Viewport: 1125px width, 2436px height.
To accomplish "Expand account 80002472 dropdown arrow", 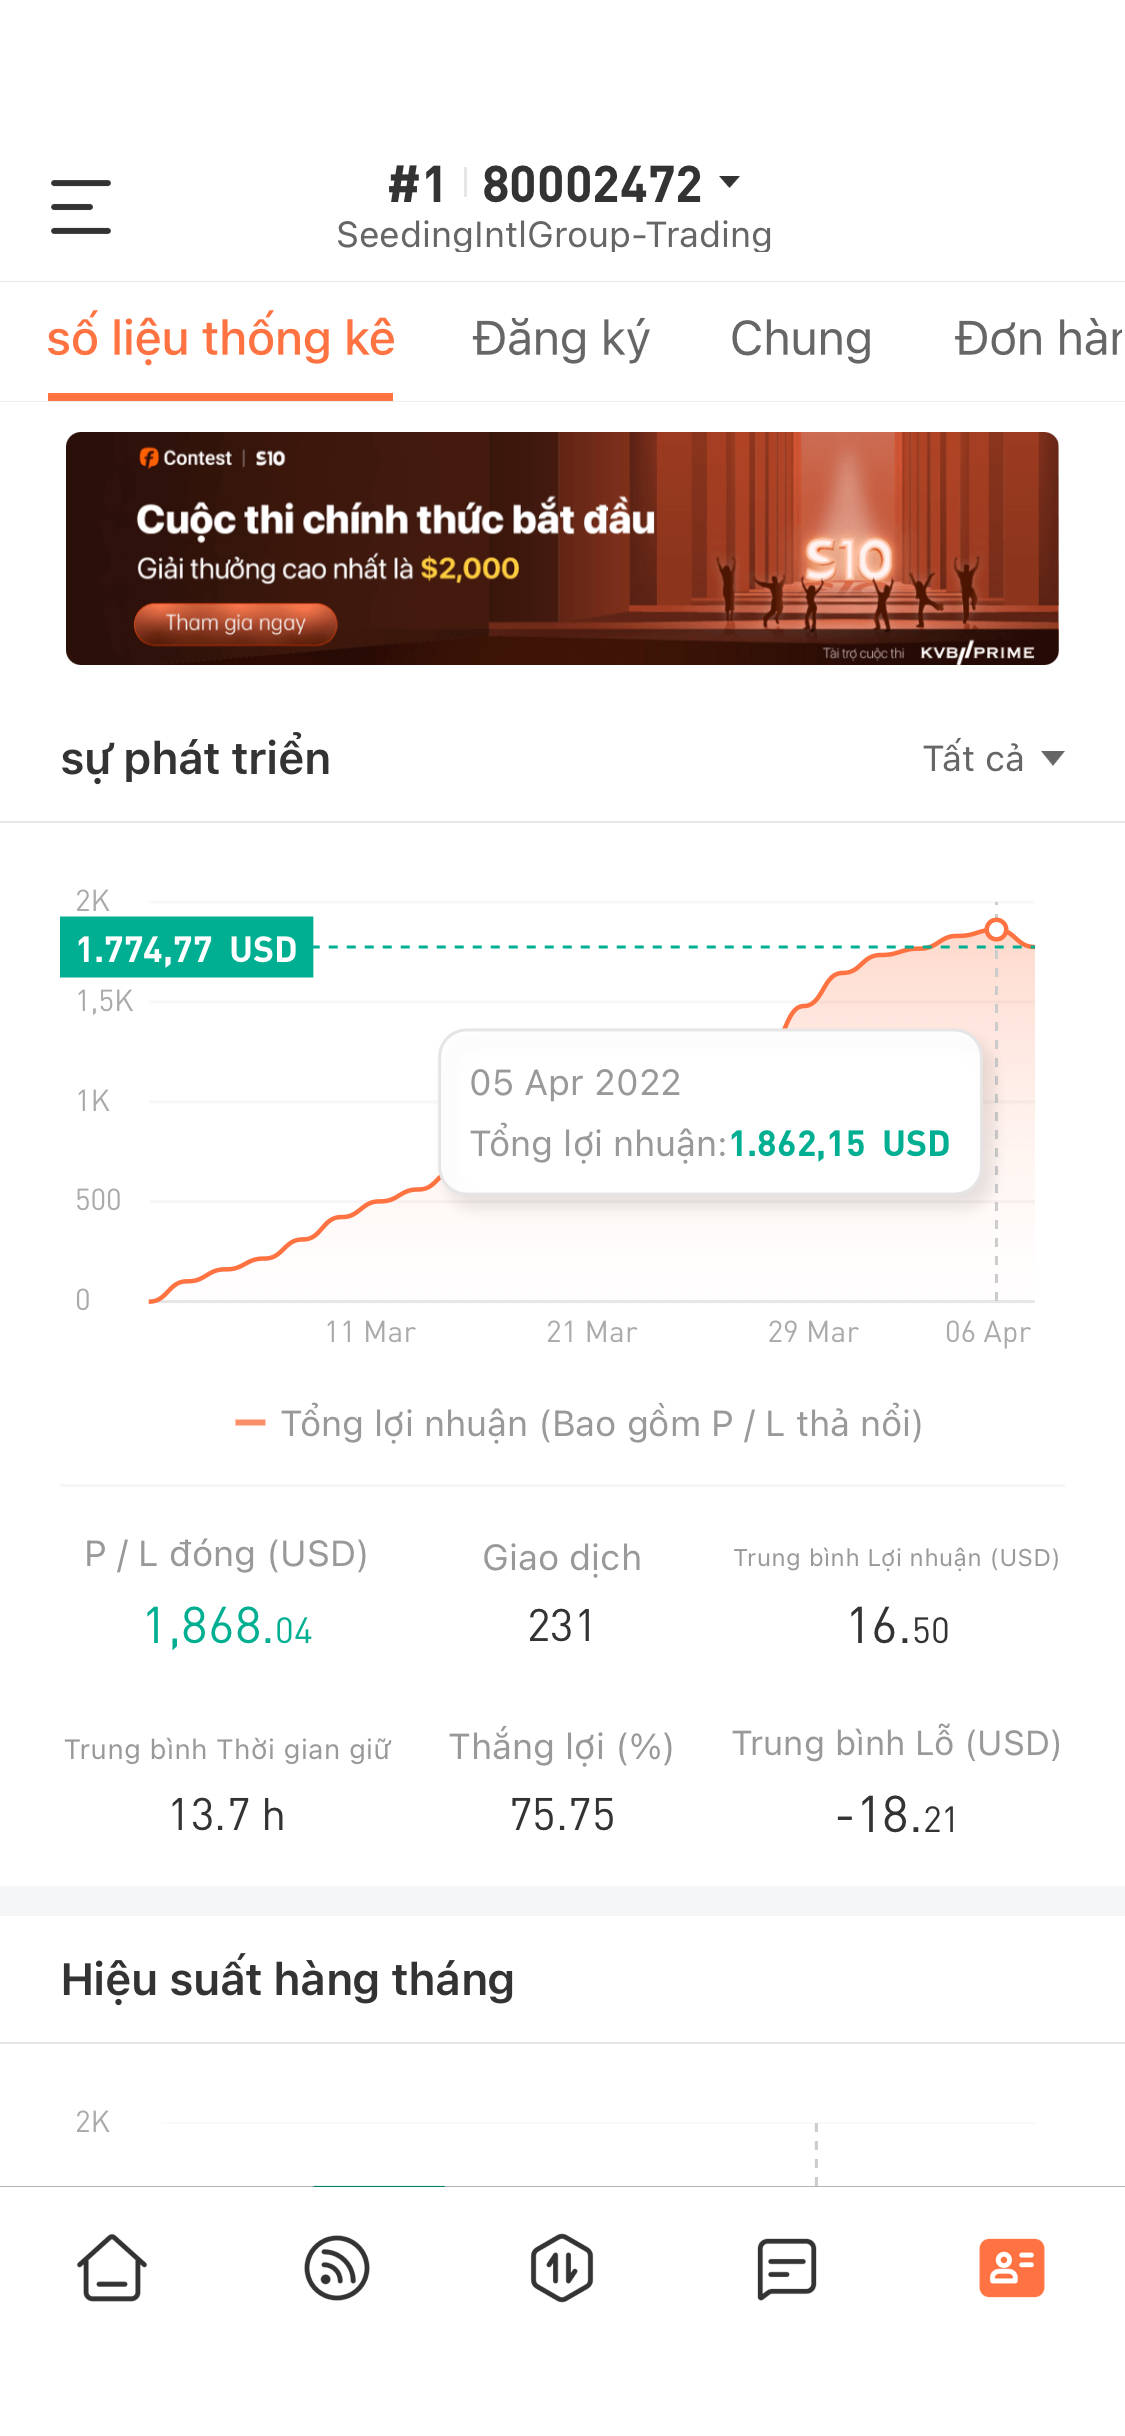I will pos(730,183).
